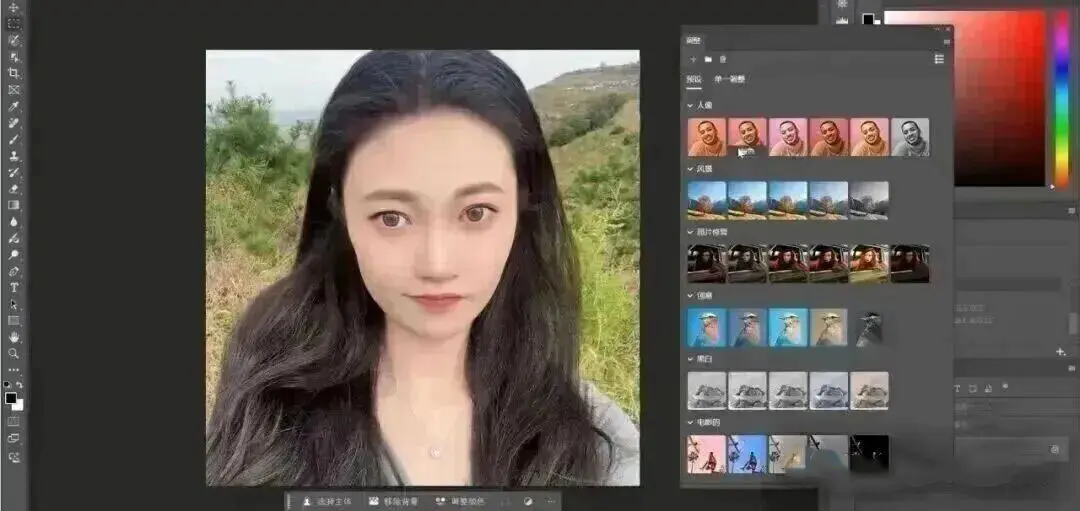Apply the grayscale portrait preset thumbnail

(x=910, y=137)
